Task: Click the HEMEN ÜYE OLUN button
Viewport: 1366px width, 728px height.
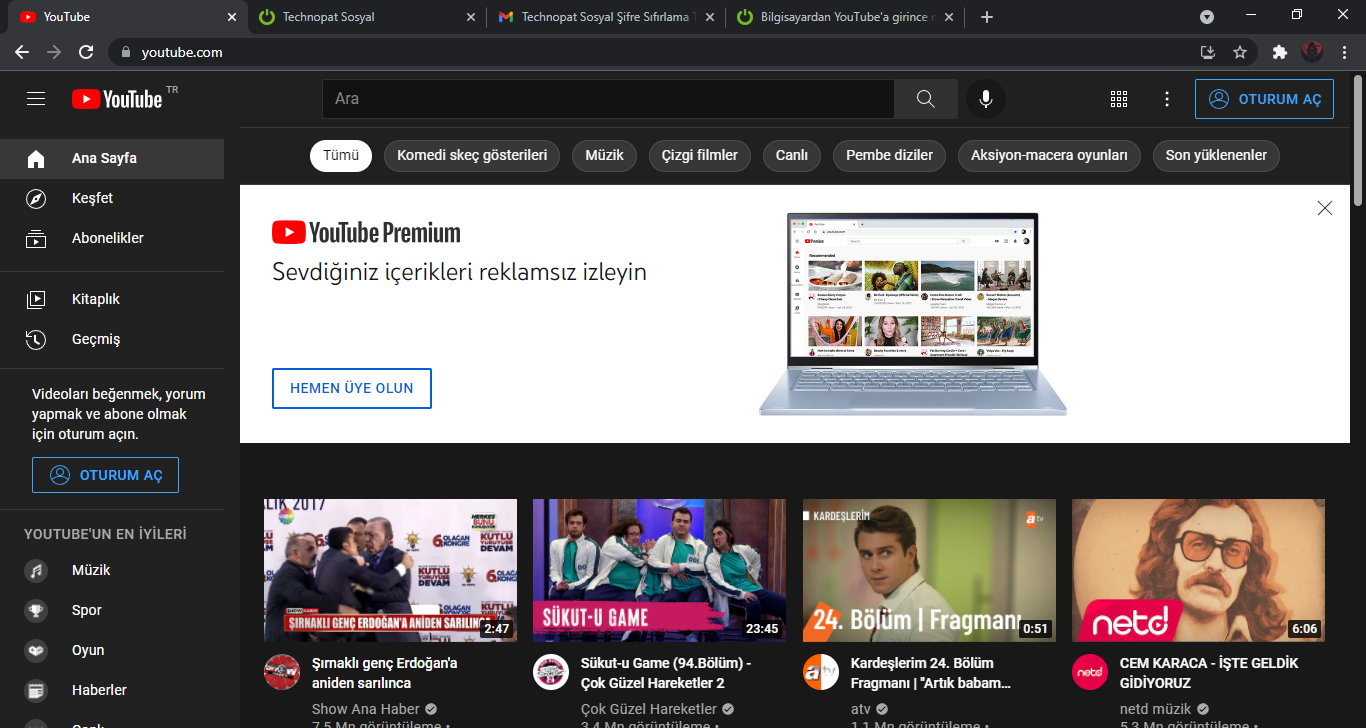Action: click(351, 388)
